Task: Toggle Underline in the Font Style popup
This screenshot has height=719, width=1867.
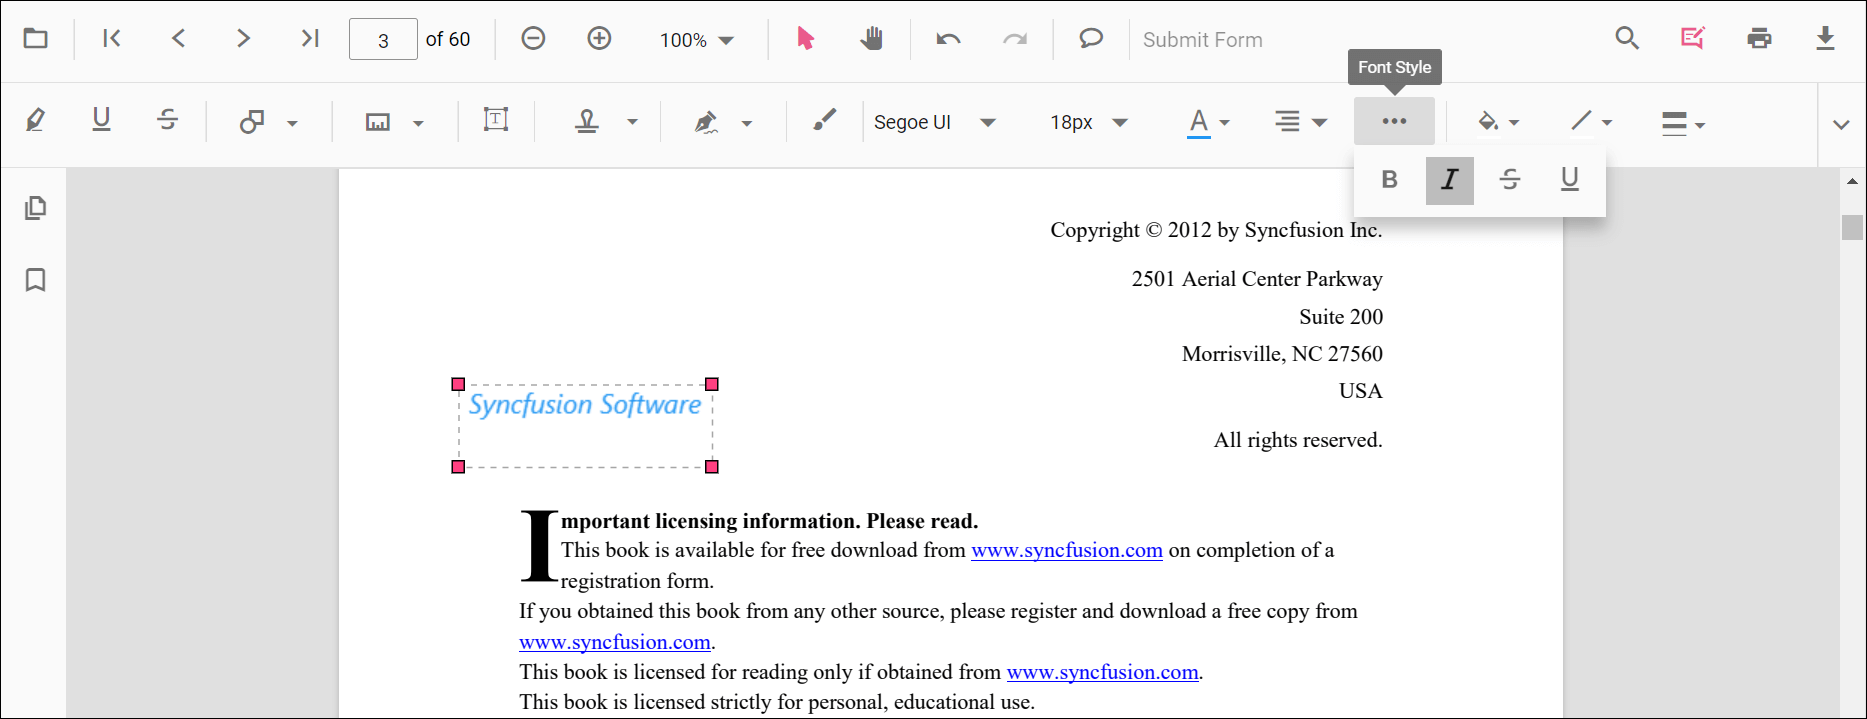Action: pos(1570,180)
